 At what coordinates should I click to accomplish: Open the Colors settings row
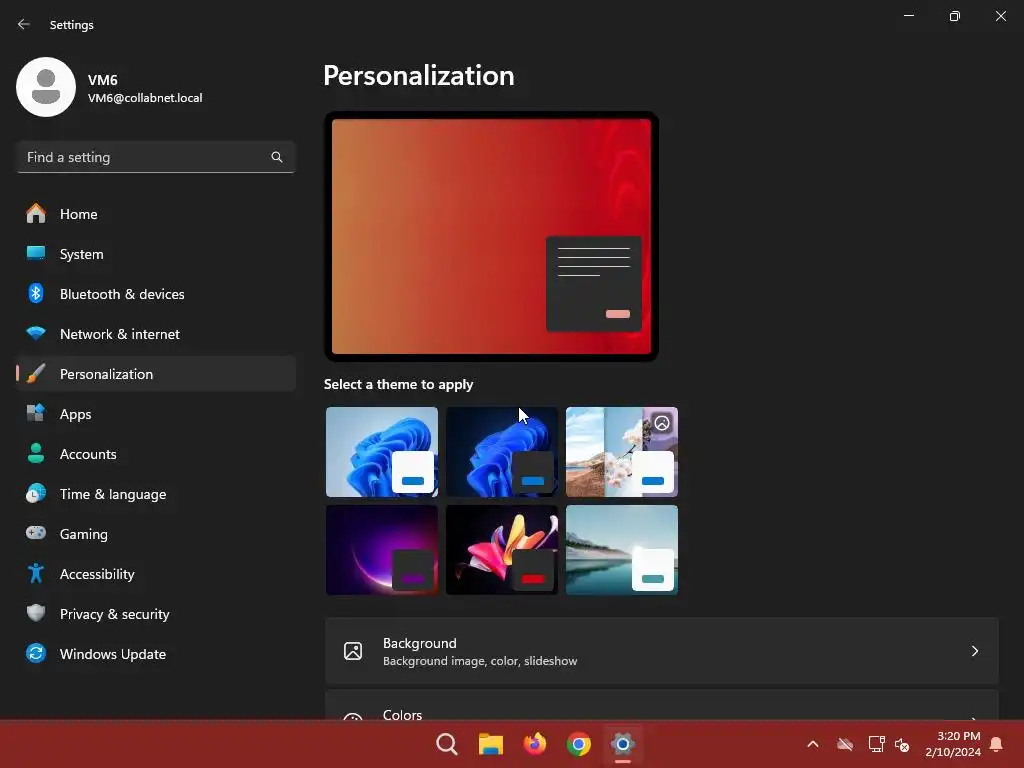[x=662, y=705]
